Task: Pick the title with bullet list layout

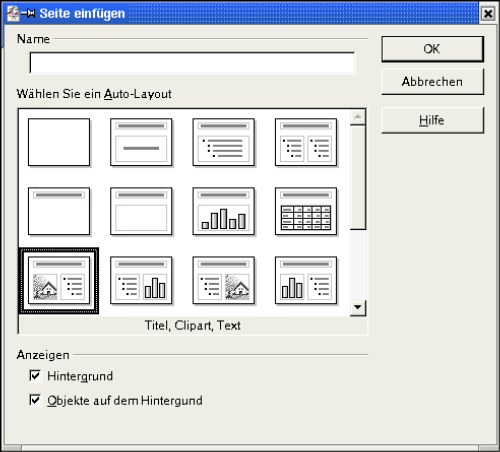Action: pos(224,142)
